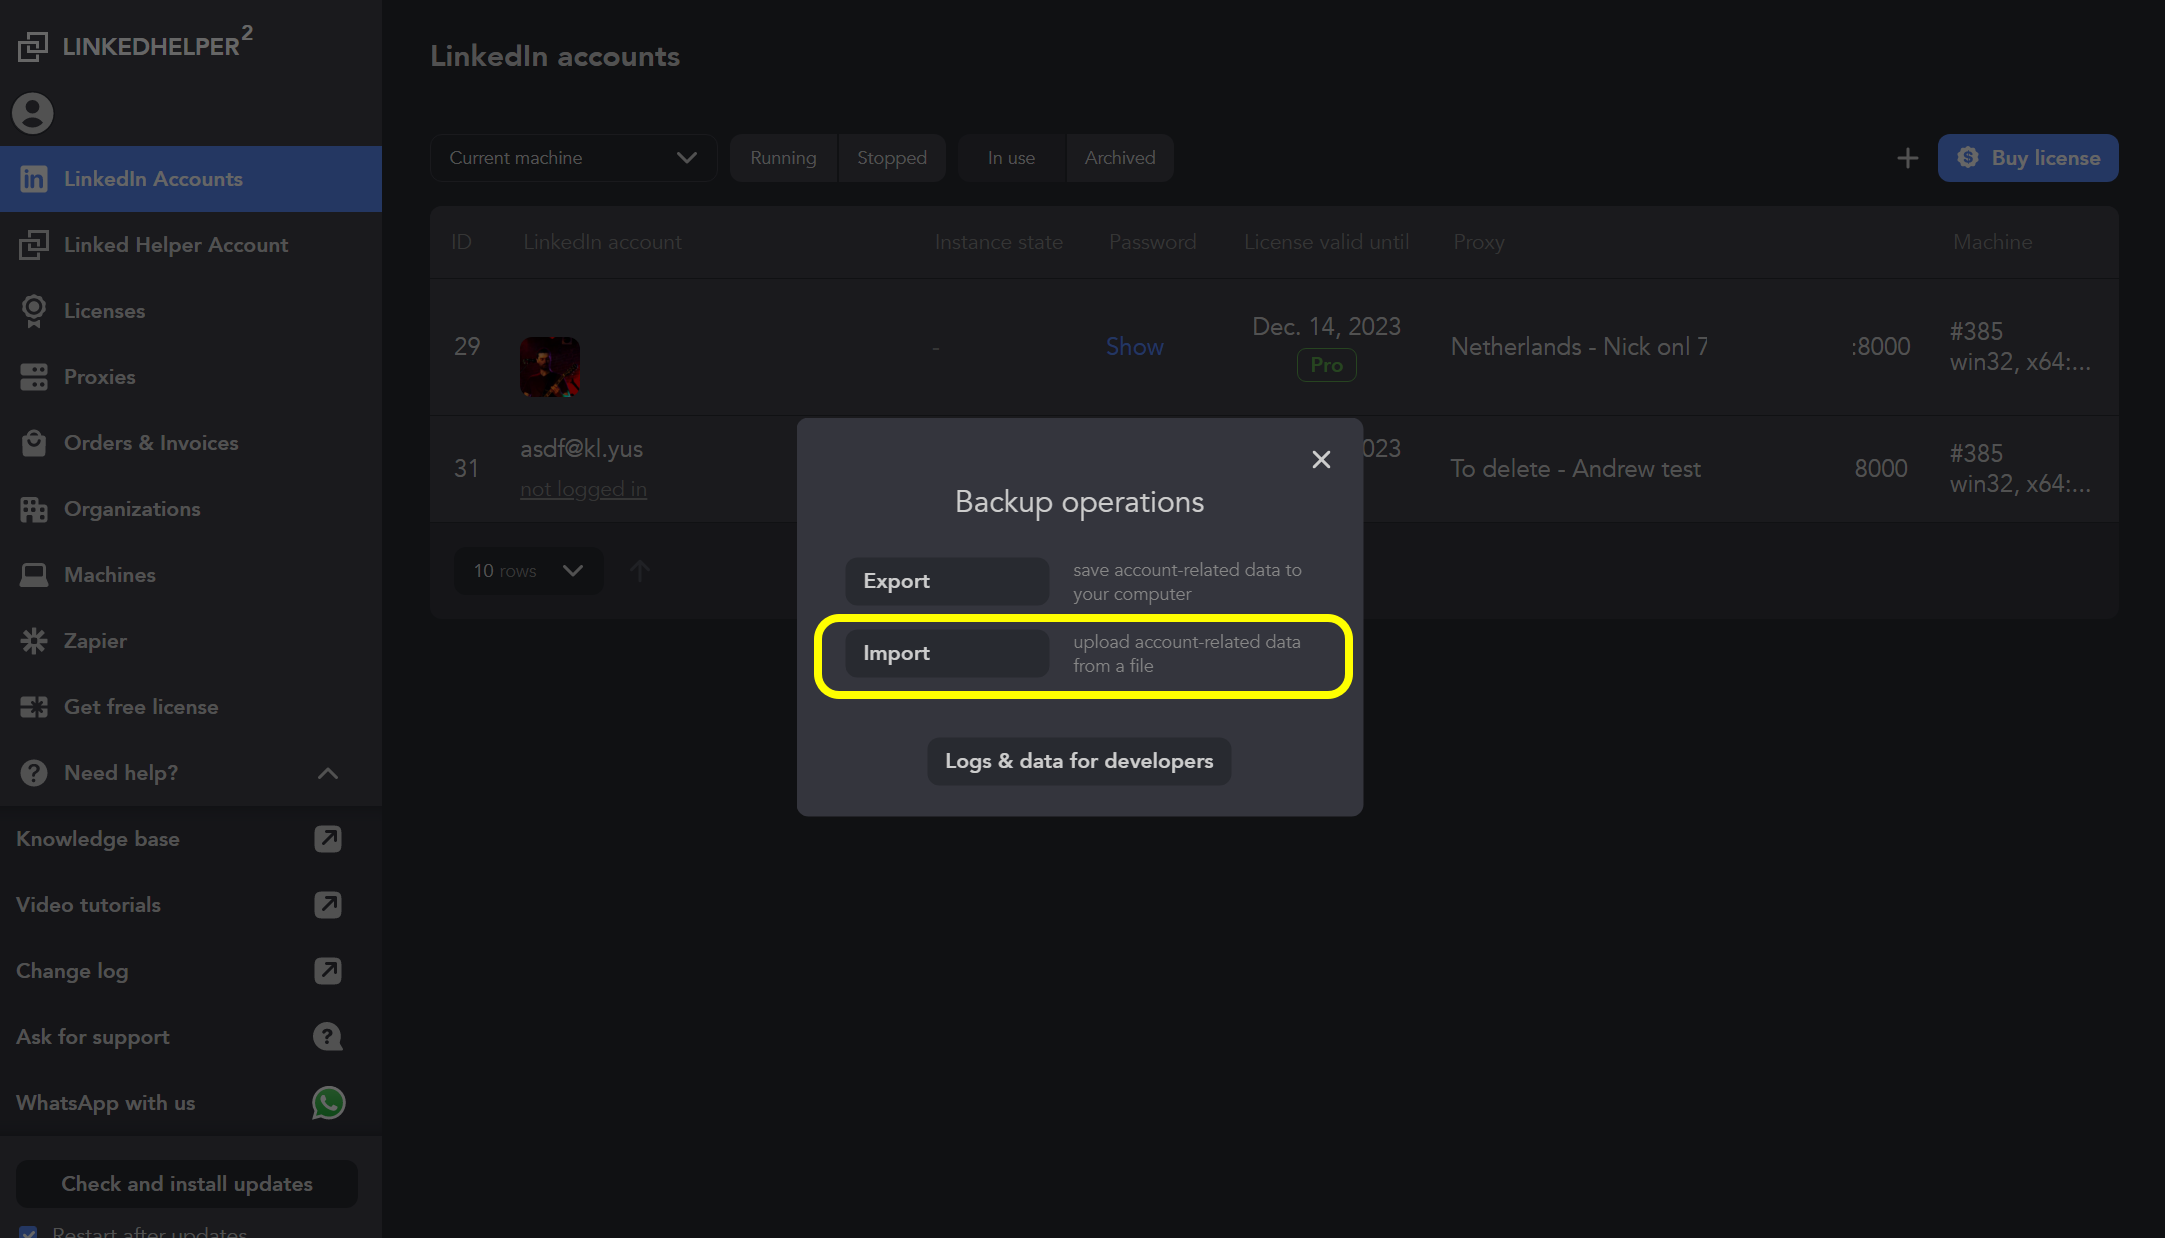This screenshot has width=2165, height=1238.
Task: Click the Proxies server icon
Action: (34, 377)
